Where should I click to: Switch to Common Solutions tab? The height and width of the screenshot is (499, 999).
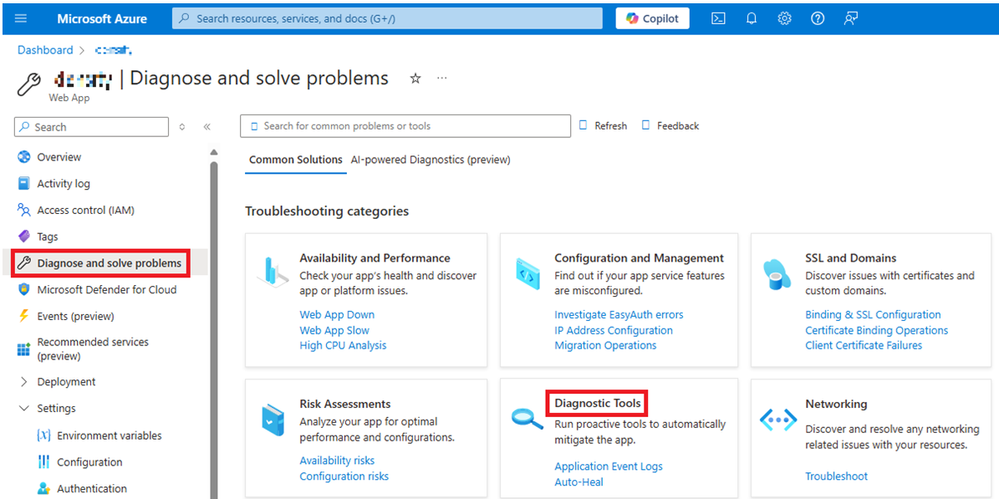pyautogui.click(x=296, y=160)
